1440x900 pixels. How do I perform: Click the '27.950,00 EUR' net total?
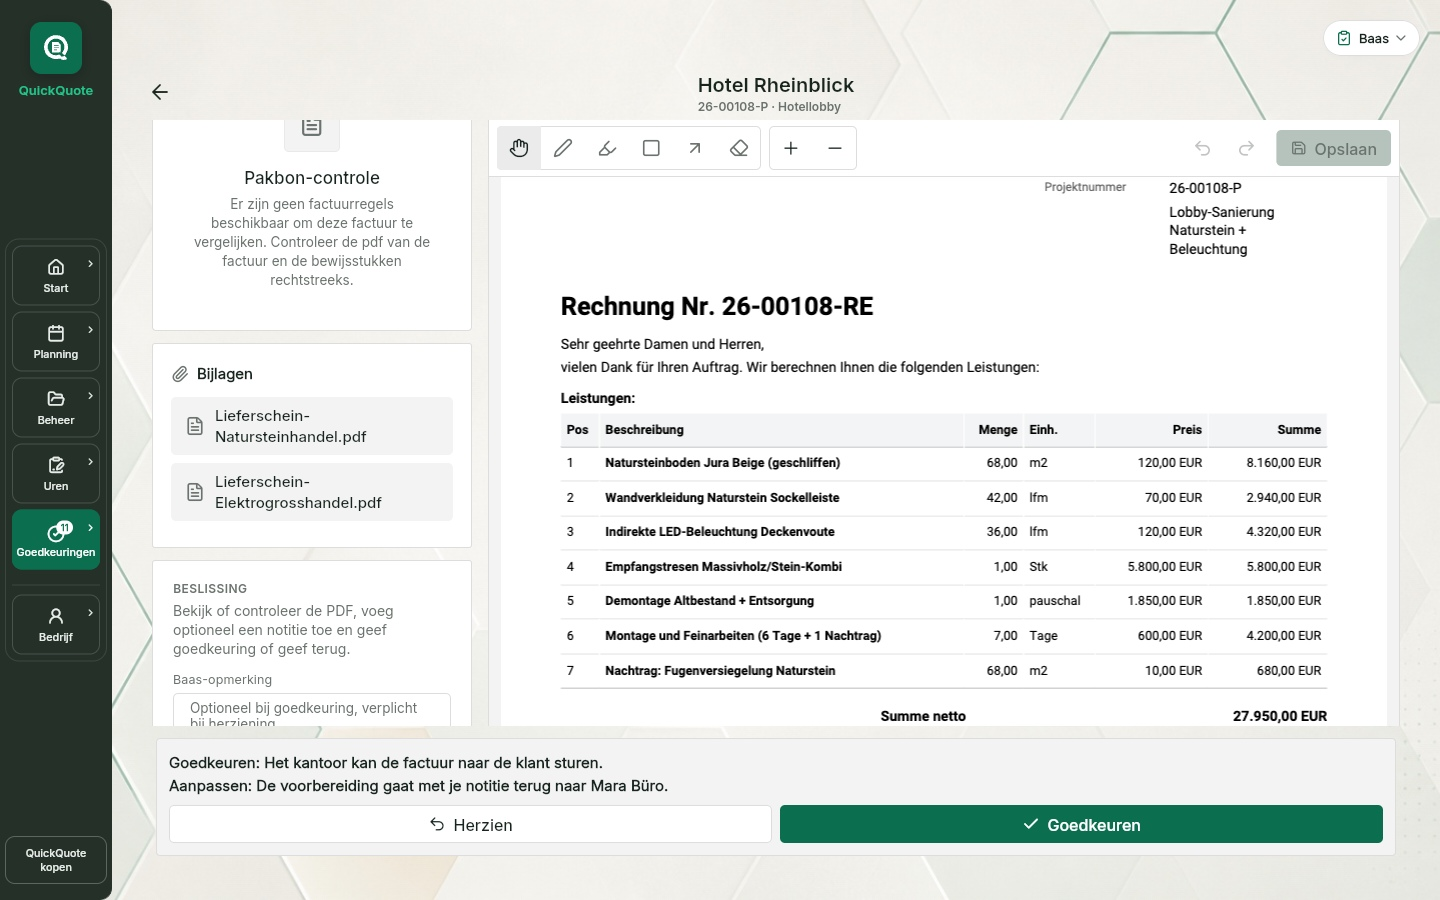1280,716
